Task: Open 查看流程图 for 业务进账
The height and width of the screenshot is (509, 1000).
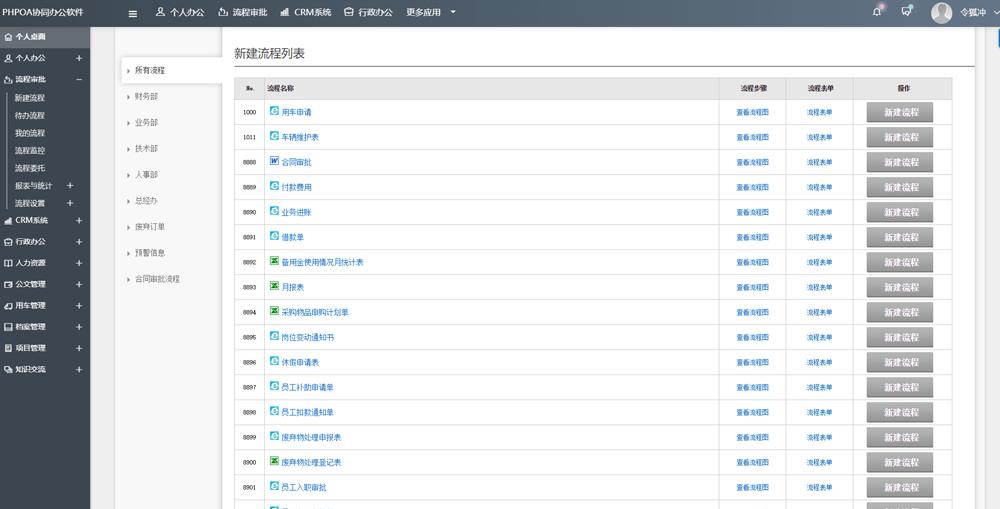Action: [753, 212]
